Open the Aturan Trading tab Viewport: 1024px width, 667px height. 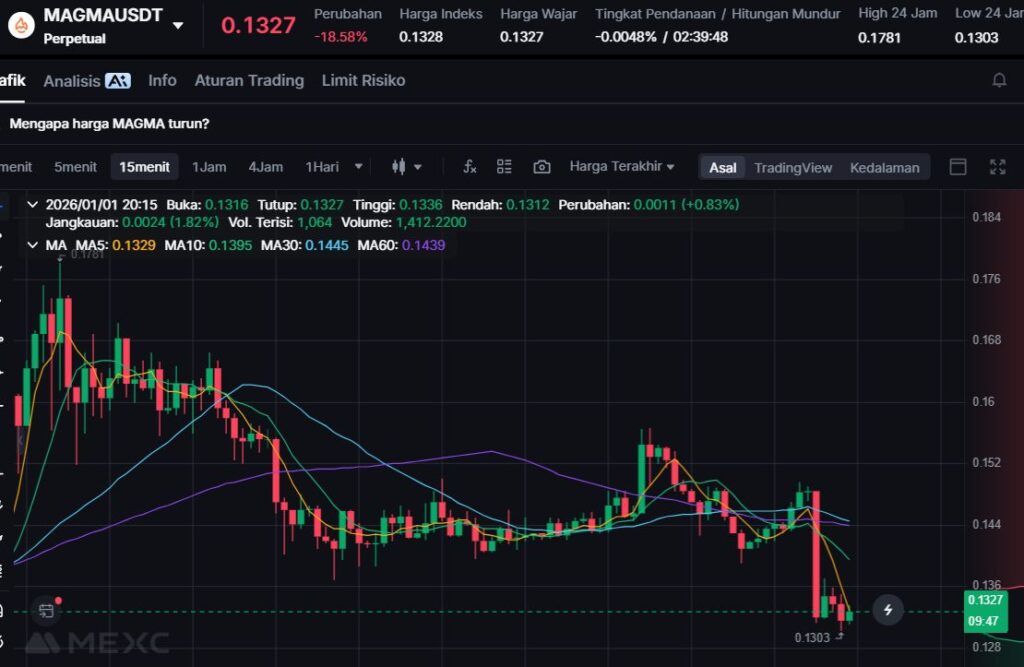(249, 80)
